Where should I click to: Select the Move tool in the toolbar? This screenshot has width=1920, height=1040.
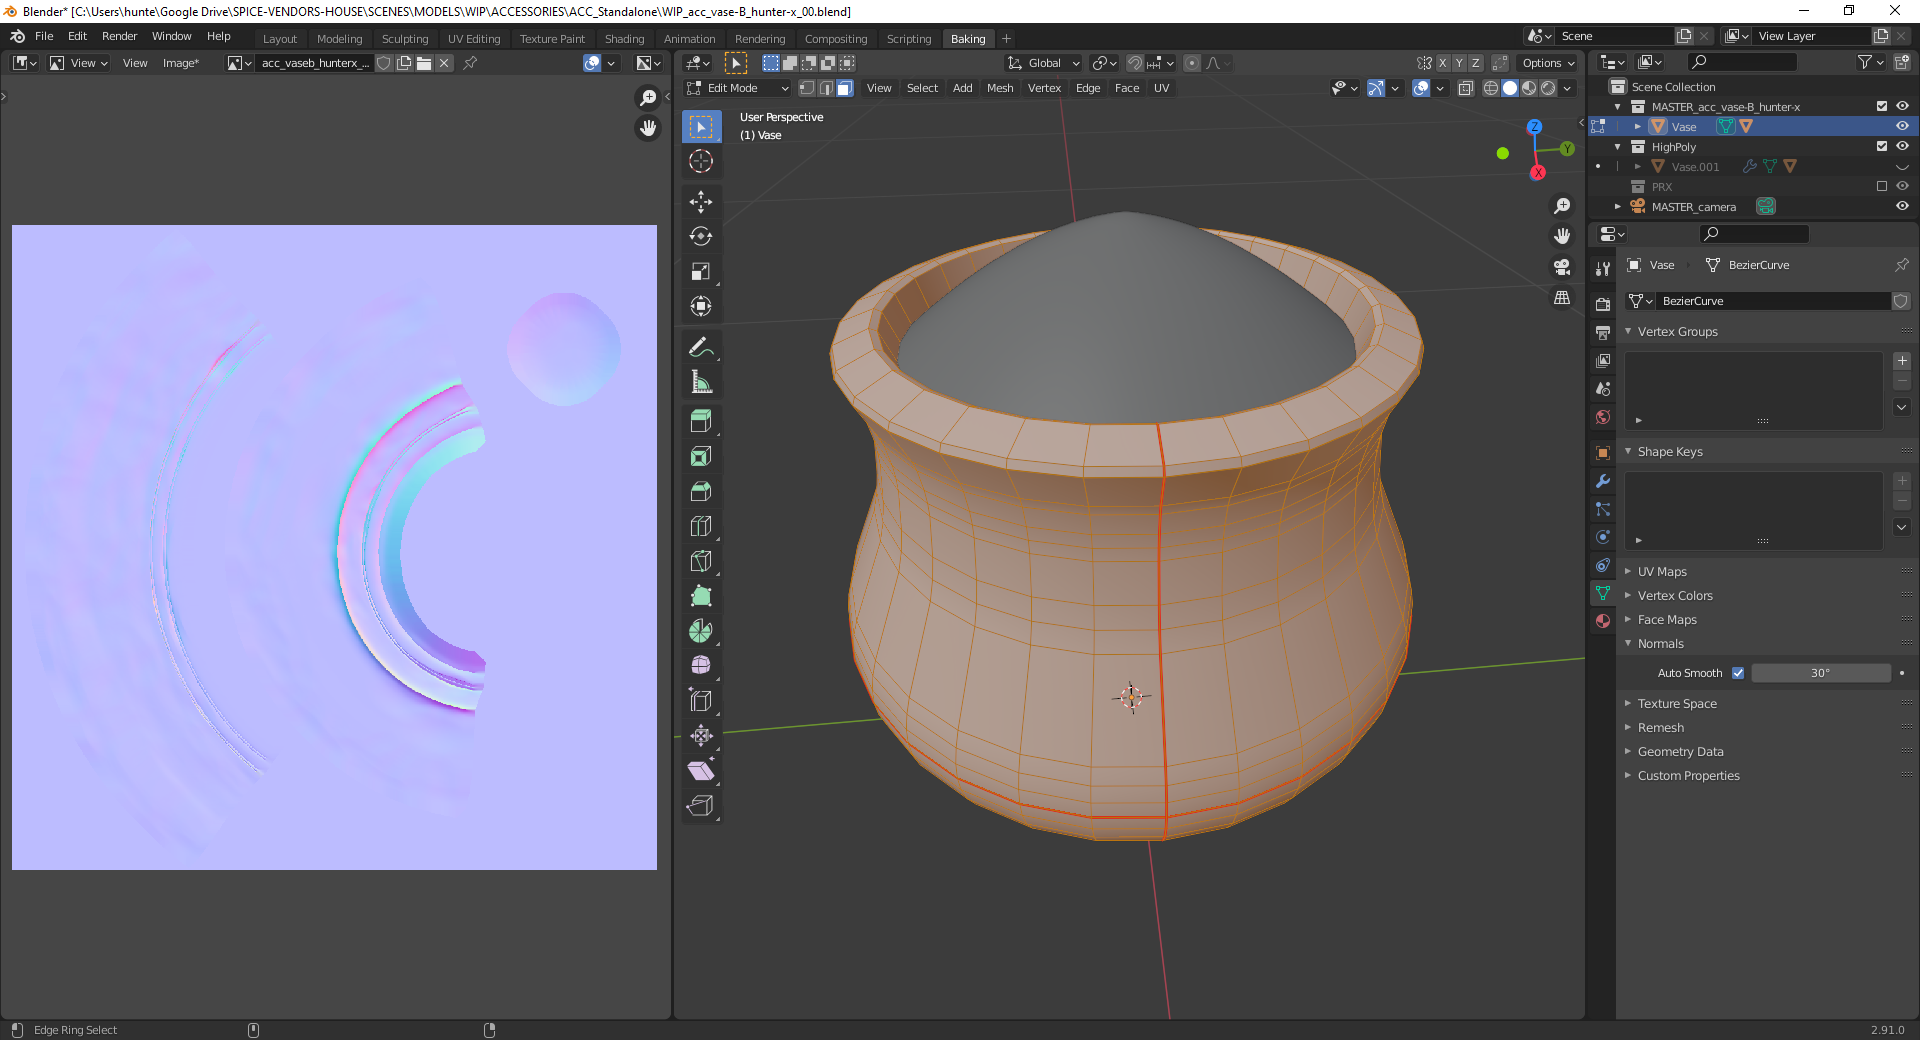pyautogui.click(x=700, y=202)
